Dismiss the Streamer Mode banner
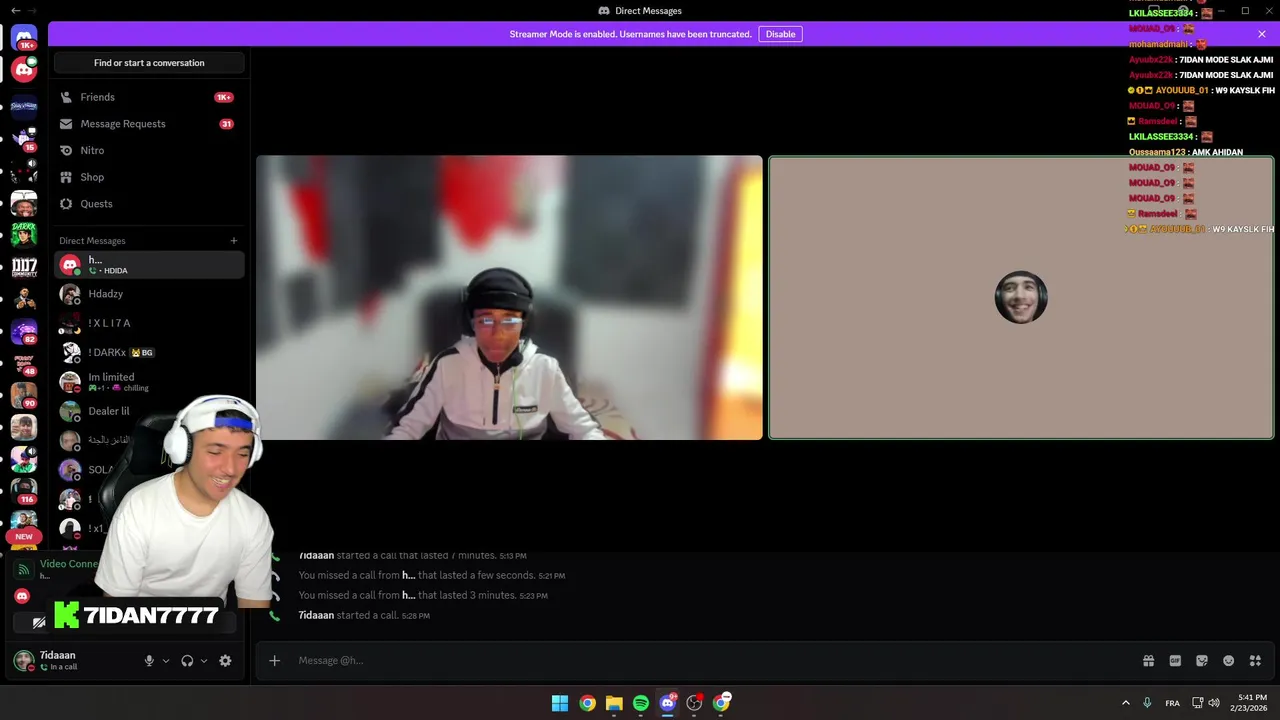1280x720 pixels. point(1261,34)
